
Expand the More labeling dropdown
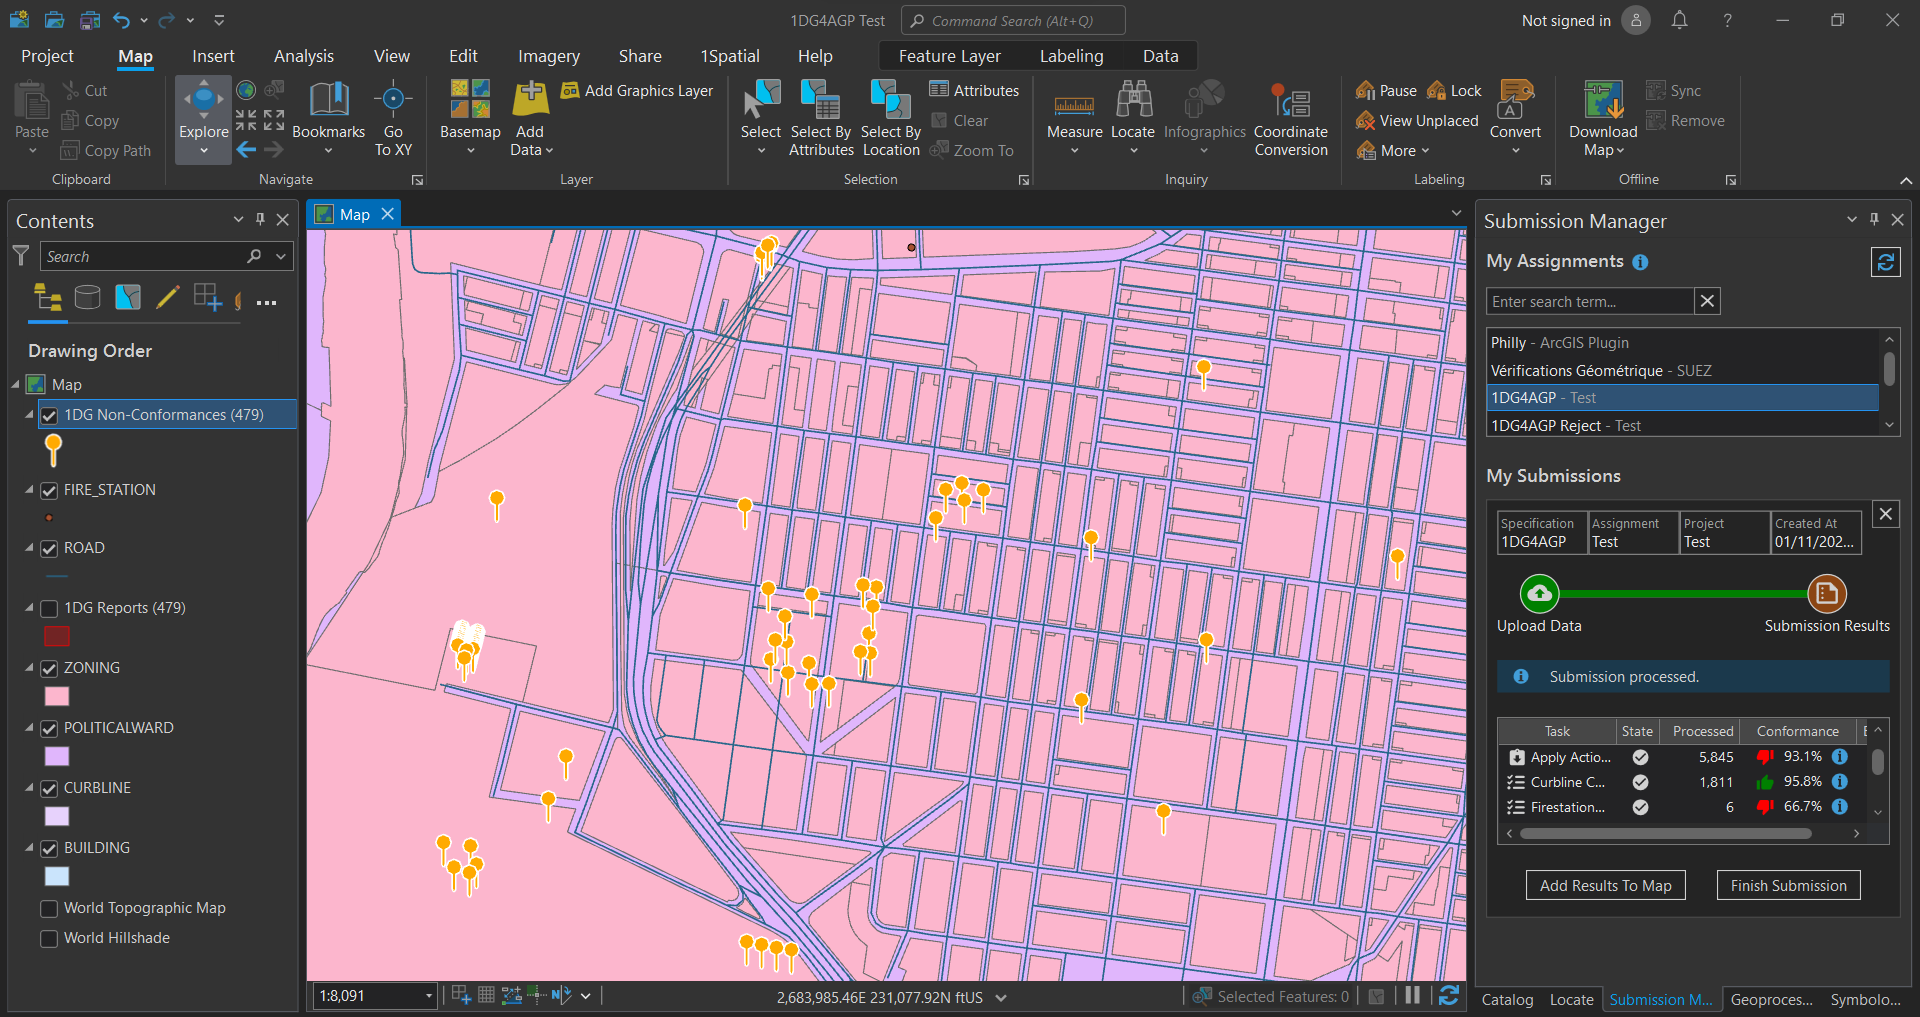coord(1394,151)
